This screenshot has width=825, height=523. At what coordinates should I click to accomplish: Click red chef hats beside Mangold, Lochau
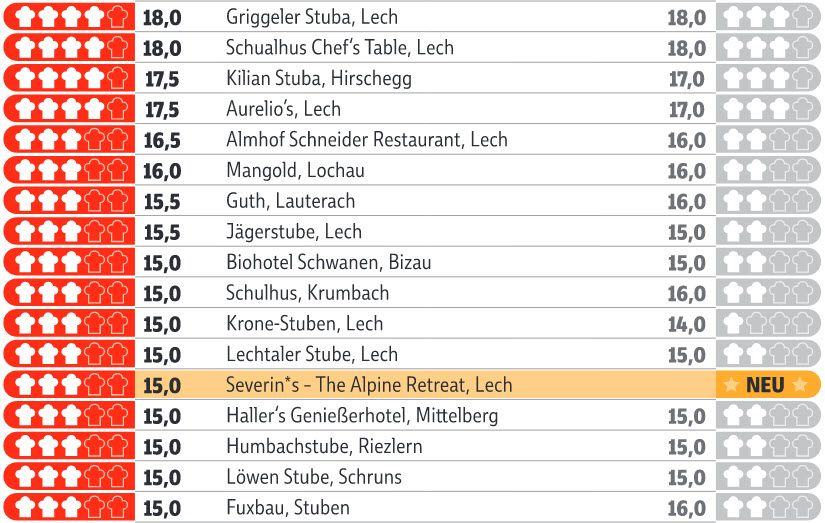[69, 170]
